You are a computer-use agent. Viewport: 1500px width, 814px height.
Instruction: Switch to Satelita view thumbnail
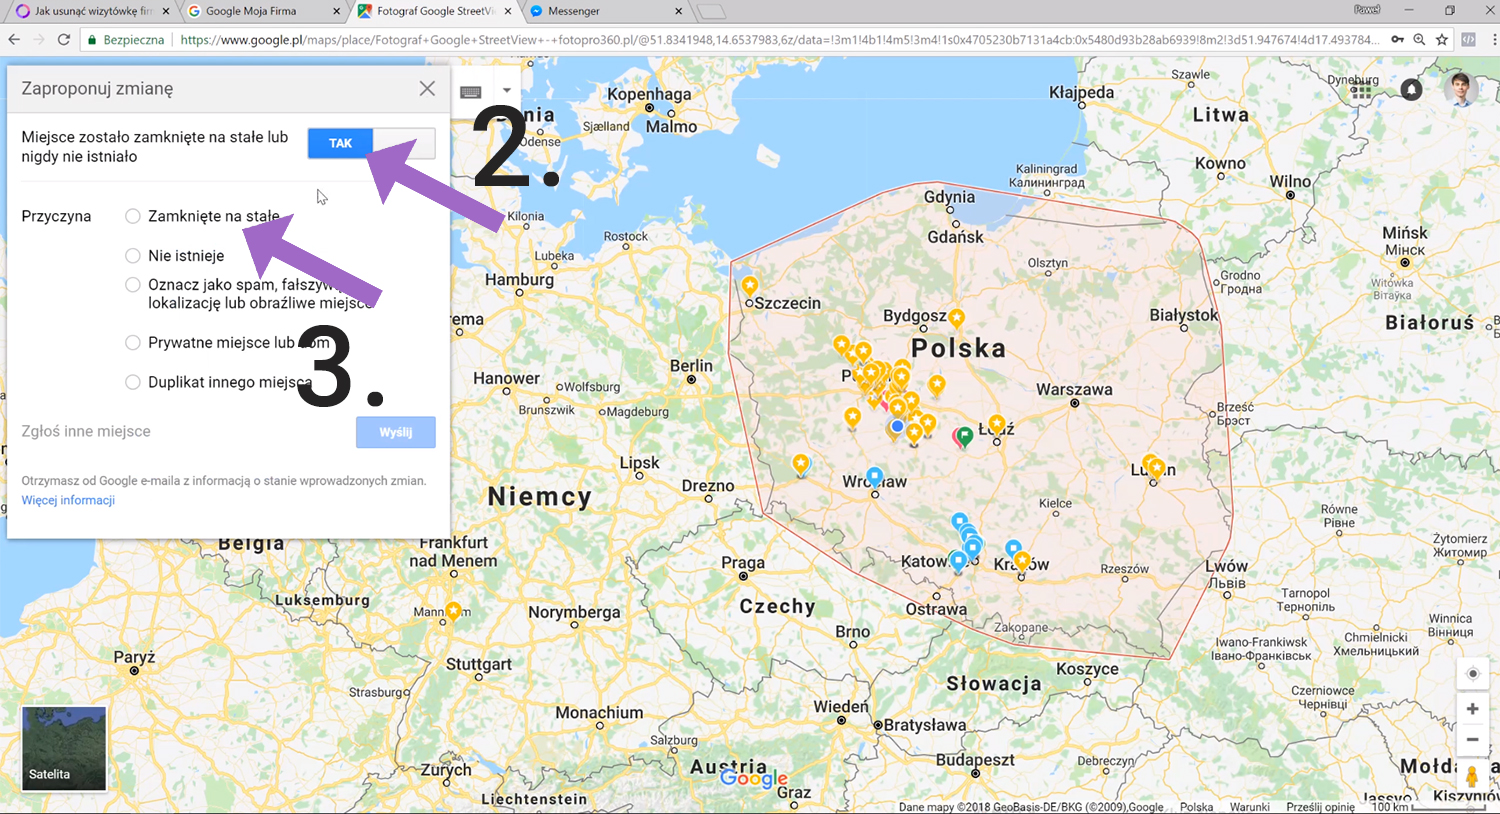click(64, 749)
